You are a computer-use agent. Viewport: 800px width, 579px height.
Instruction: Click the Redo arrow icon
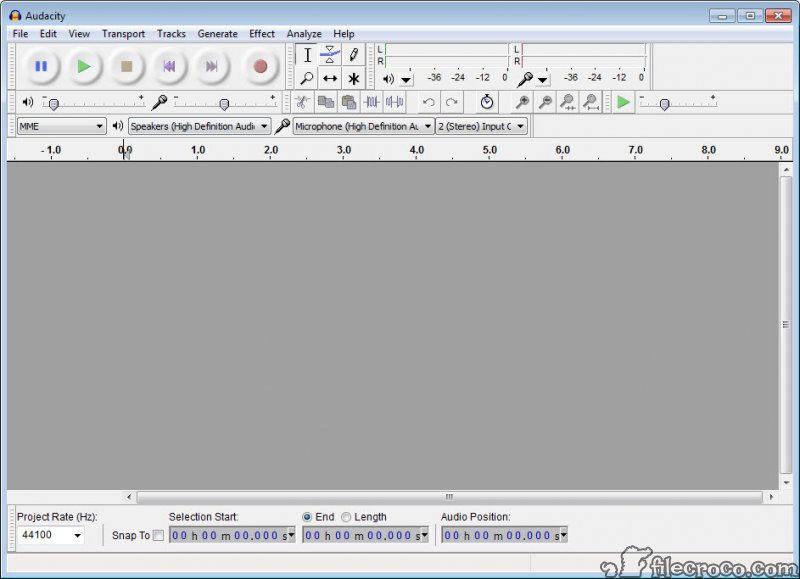pos(452,102)
